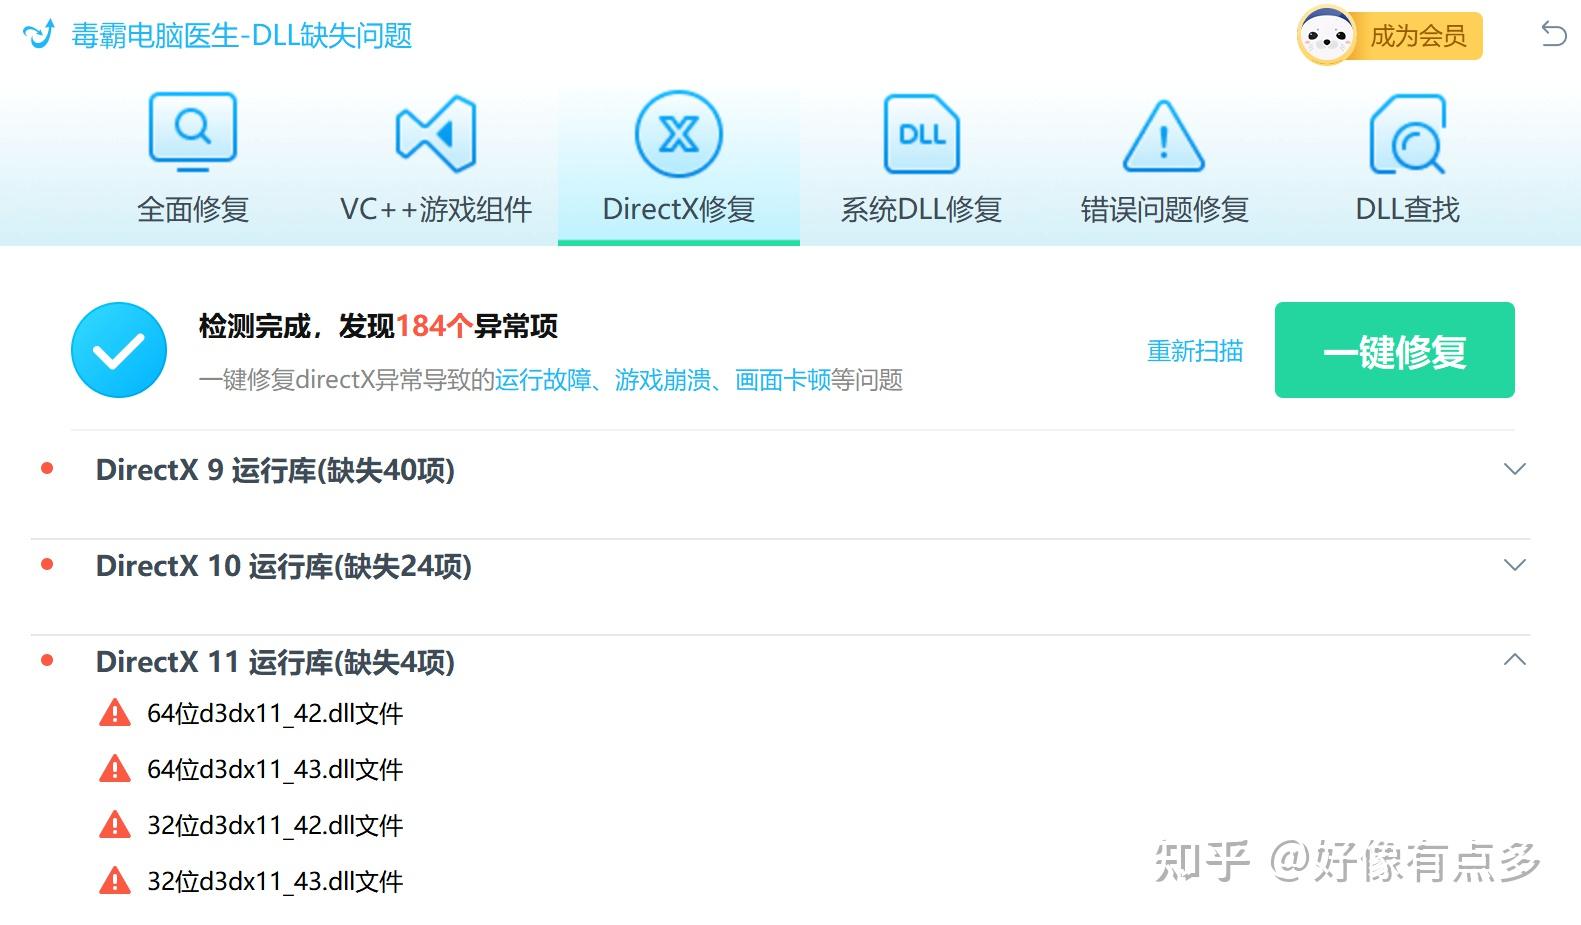Click the red 184个 count text

pos(434,326)
